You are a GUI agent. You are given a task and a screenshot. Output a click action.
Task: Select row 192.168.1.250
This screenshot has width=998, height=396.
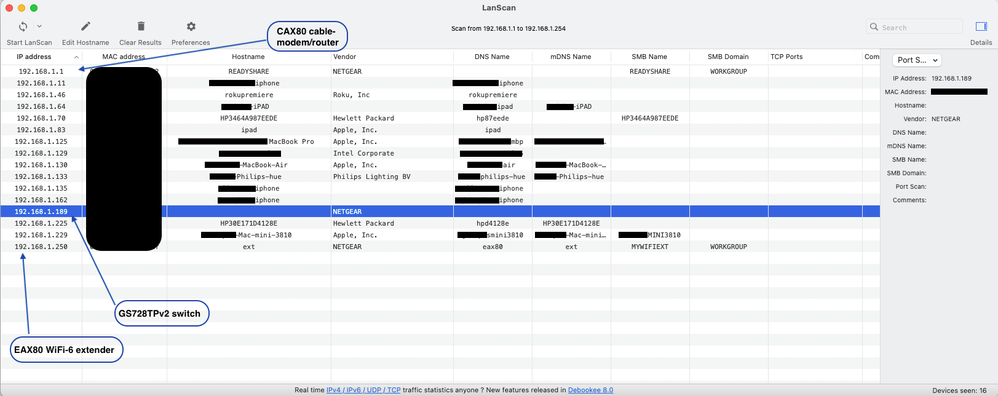440,246
